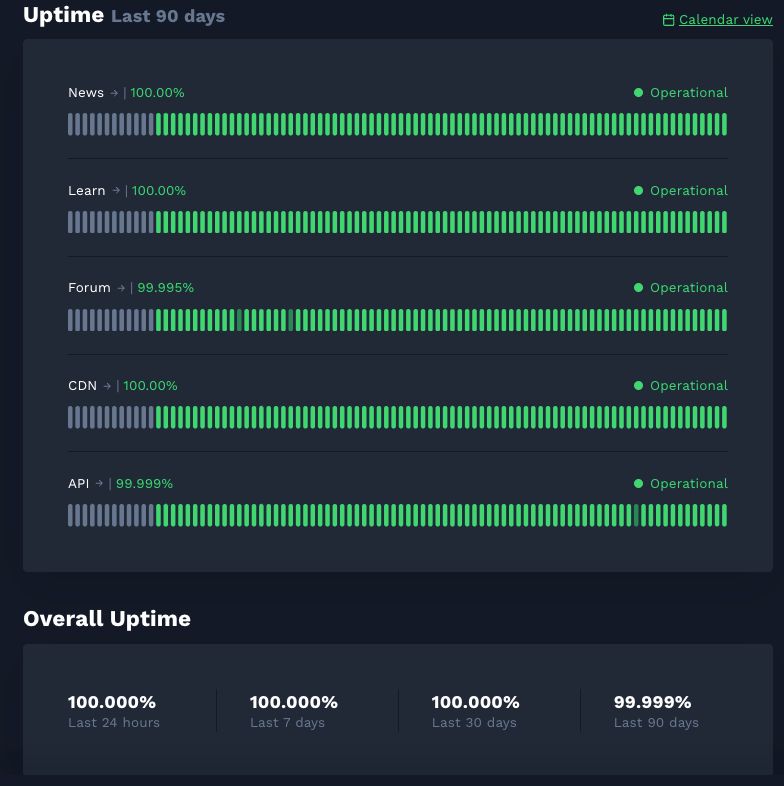Click second darker green bar in Forum timeline
This screenshot has height=786, width=784.
point(291,320)
